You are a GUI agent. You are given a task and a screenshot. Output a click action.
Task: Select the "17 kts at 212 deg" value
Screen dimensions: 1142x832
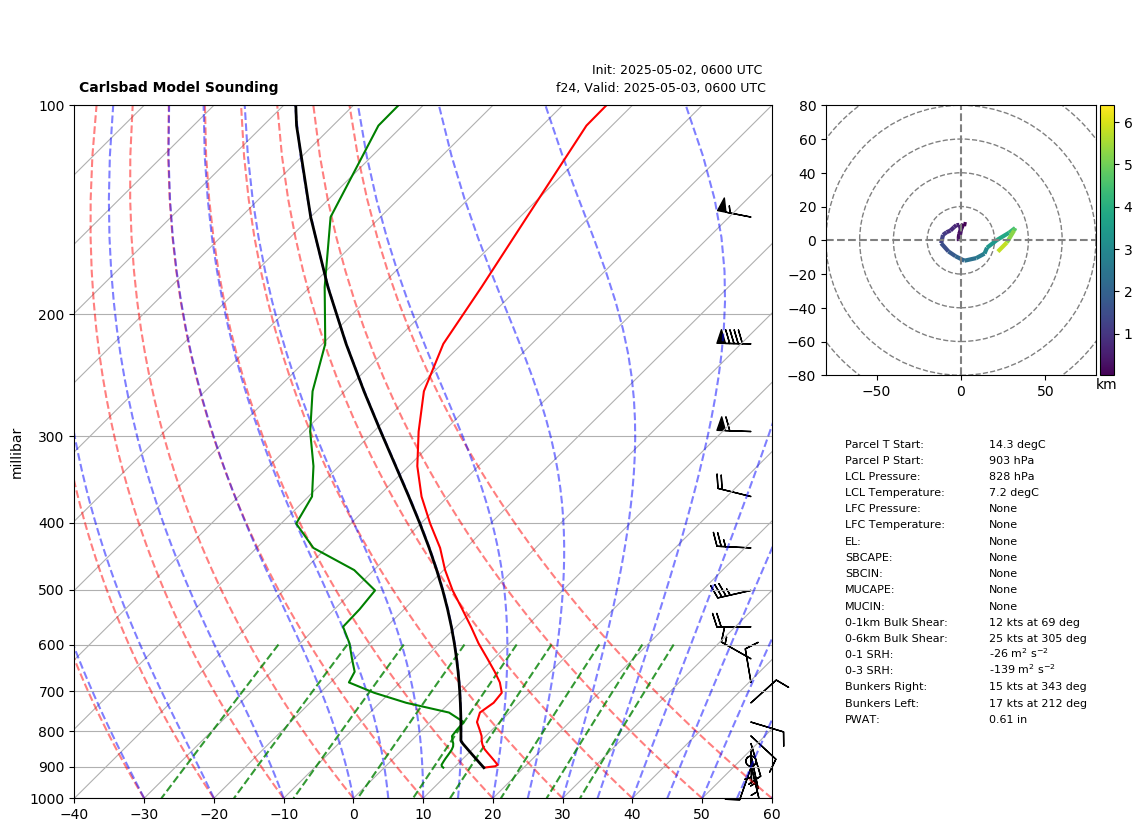pyautogui.click(x=1038, y=704)
